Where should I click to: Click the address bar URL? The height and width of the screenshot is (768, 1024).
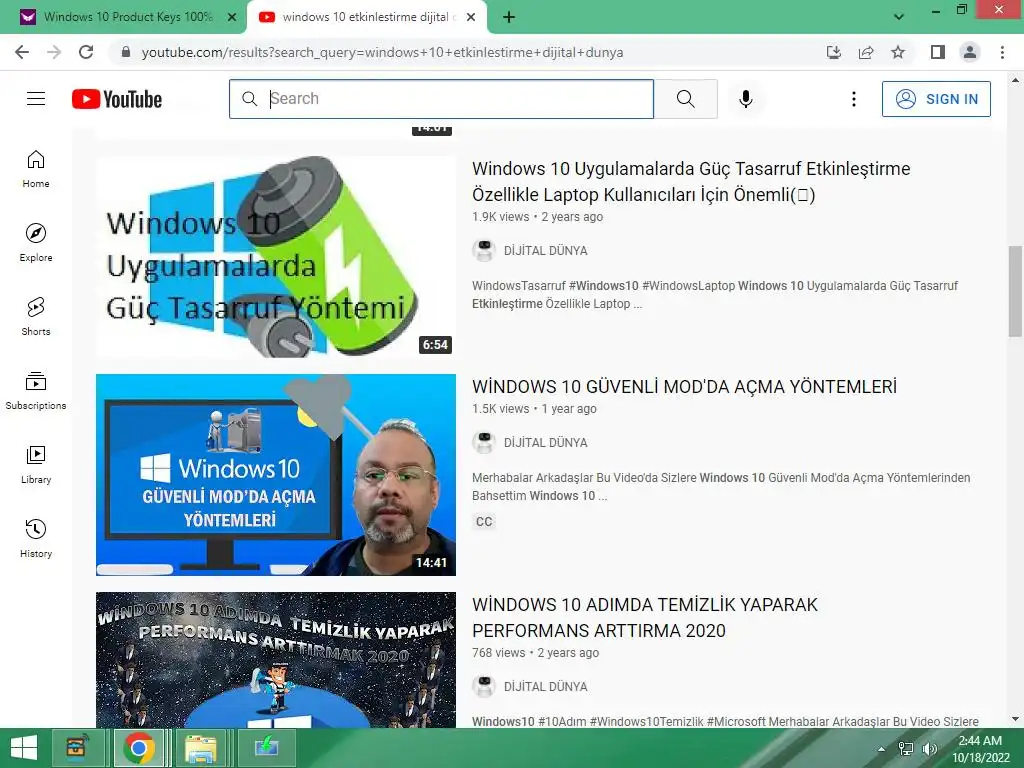coord(382,52)
